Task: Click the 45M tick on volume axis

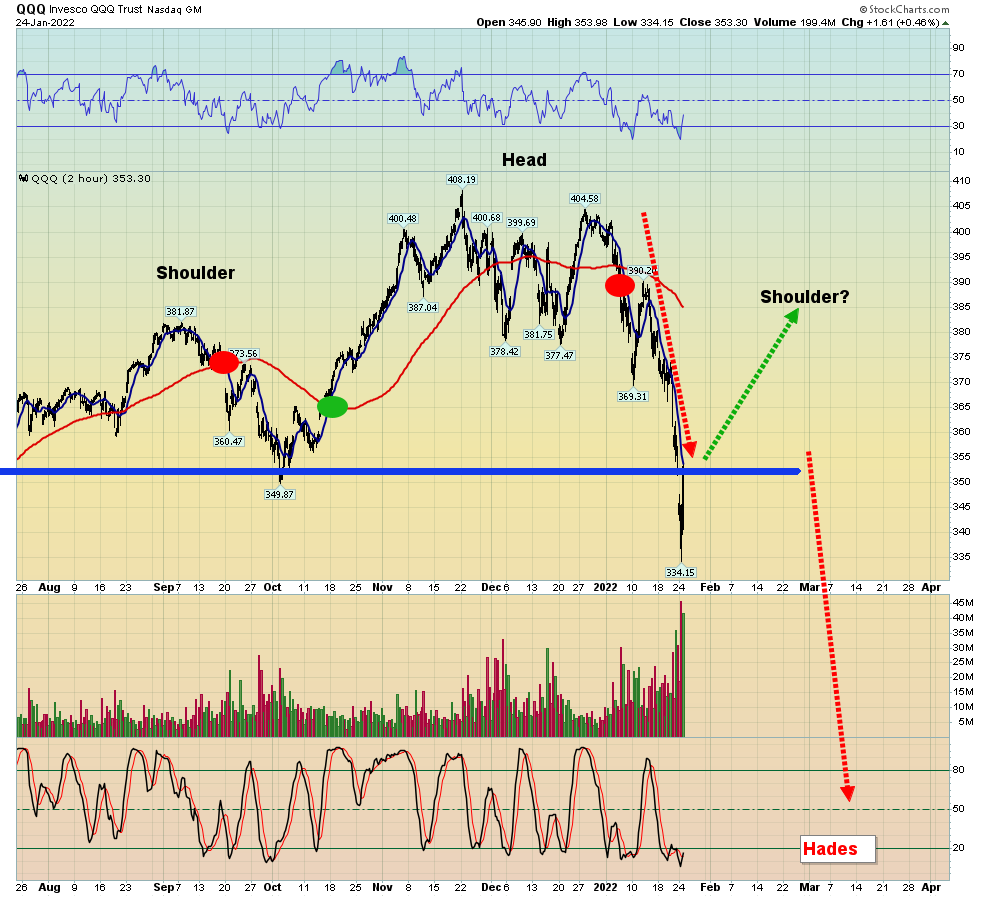Action: 963,602
